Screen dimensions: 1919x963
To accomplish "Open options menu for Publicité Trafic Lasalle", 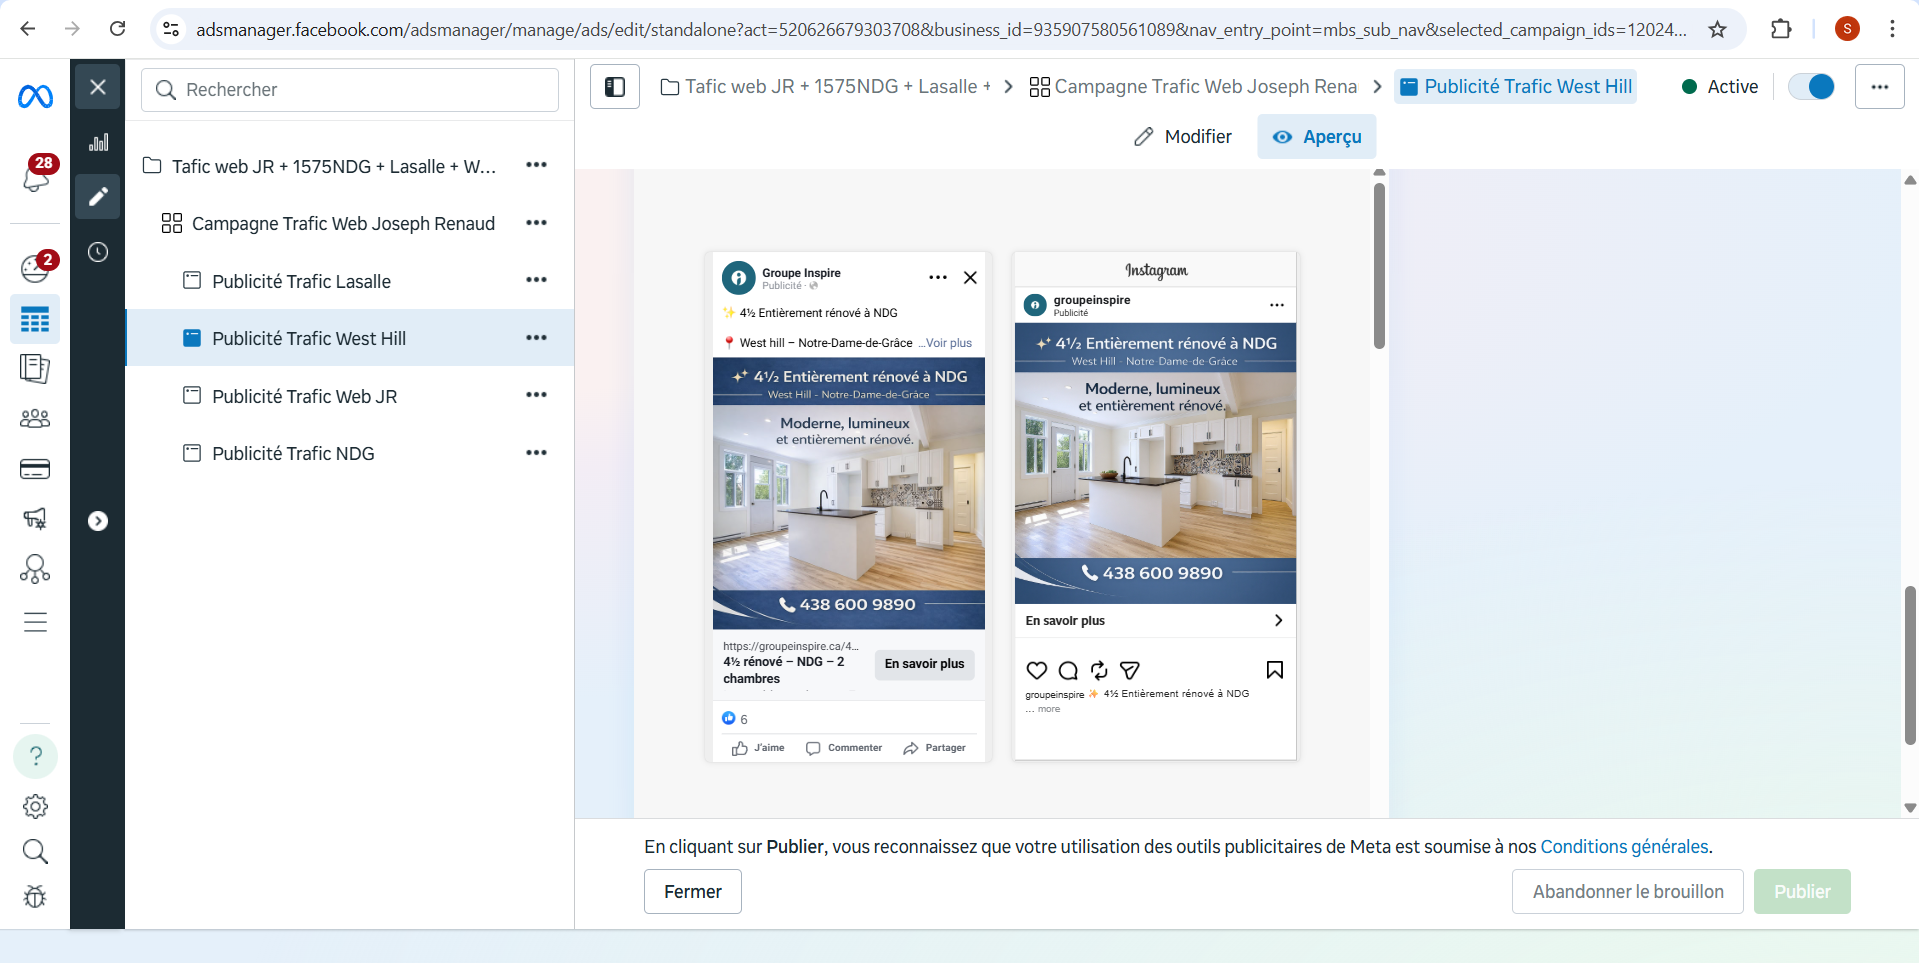I will [x=536, y=280].
